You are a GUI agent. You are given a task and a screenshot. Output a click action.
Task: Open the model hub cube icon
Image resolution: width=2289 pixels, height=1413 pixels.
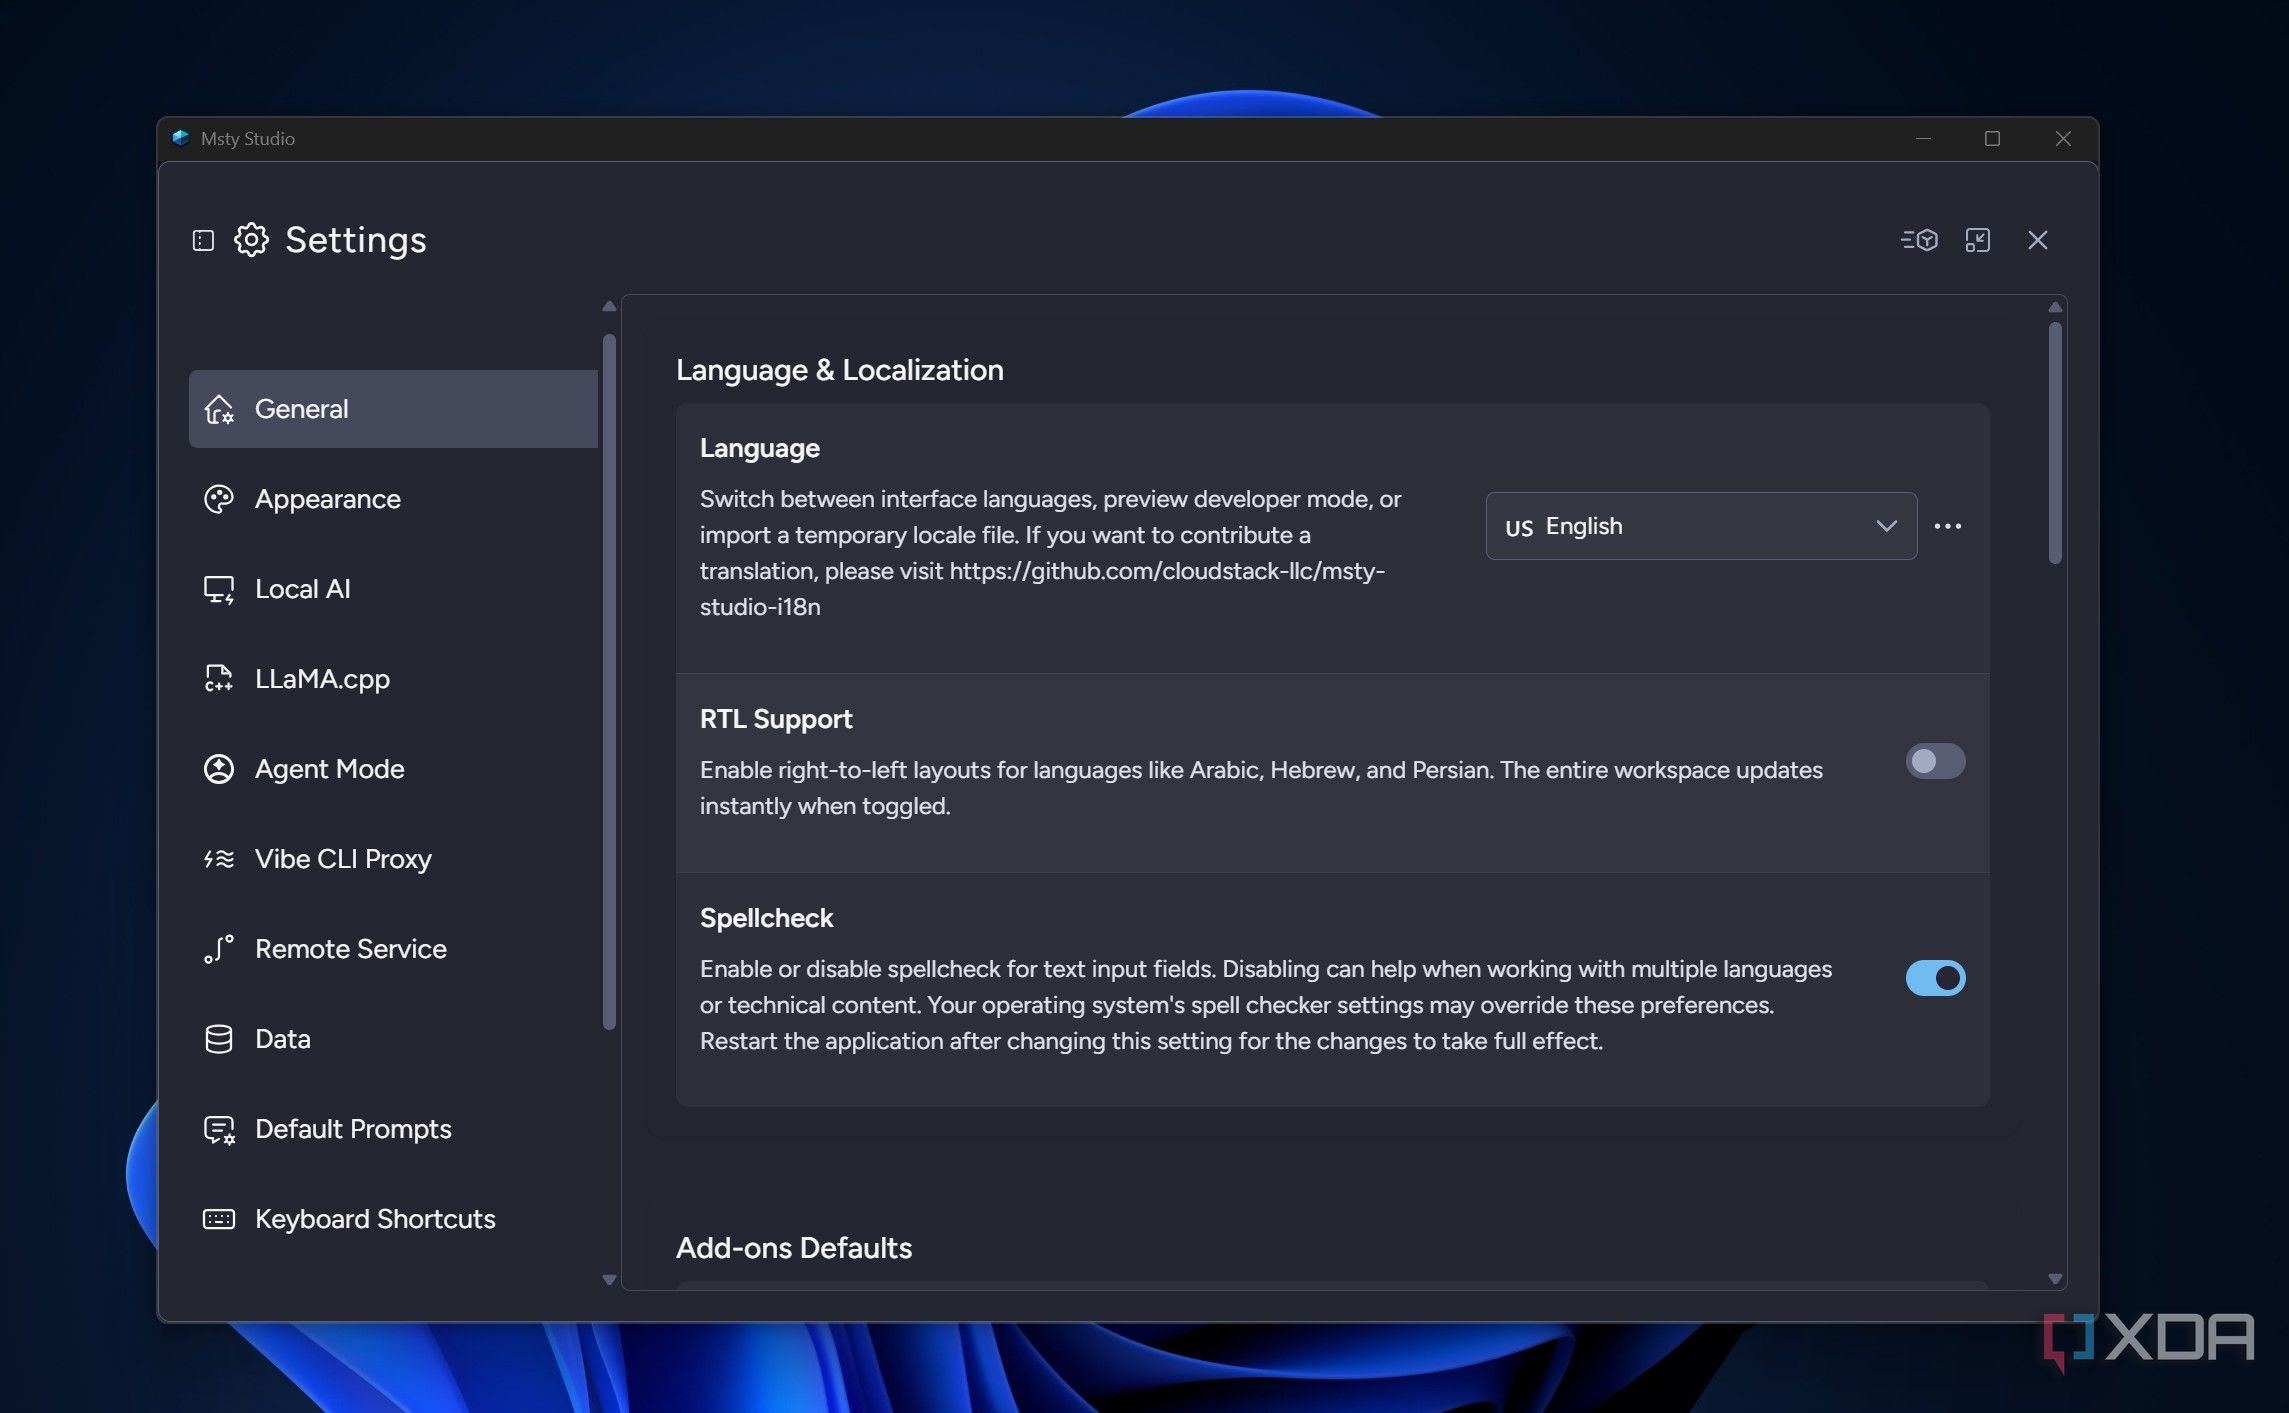1919,240
